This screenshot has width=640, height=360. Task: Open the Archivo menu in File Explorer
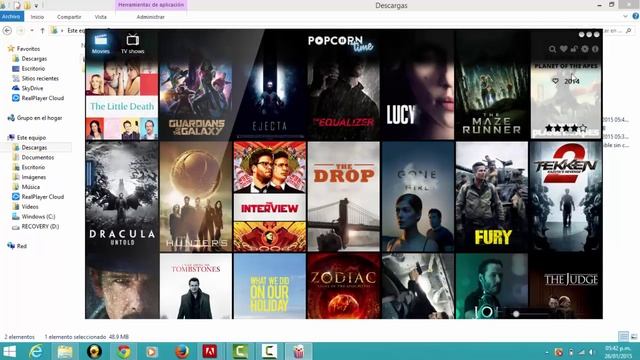[x=11, y=17]
